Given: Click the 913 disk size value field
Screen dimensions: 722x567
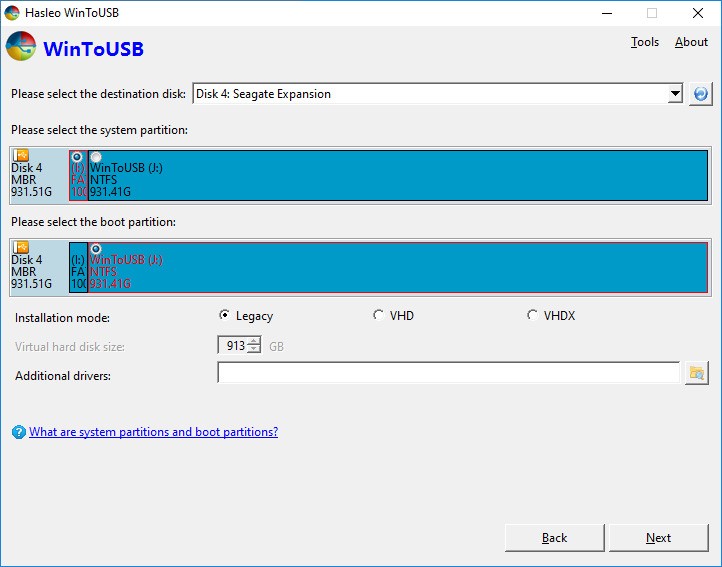Looking at the screenshot, I should [233, 345].
